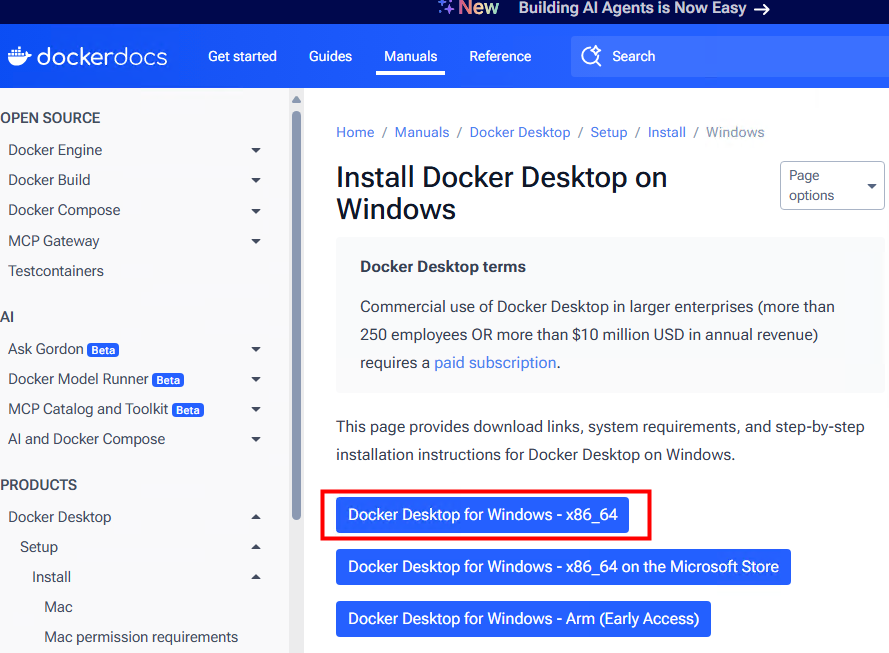Download Docker Desktop for Windows Arm
The width and height of the screenshot is (889, 653).
[x=523, y=618]
